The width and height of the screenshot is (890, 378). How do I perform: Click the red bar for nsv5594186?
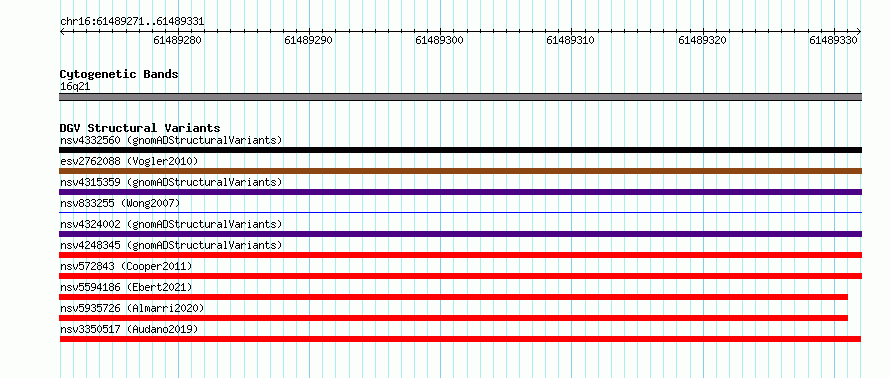pos(454,297)
